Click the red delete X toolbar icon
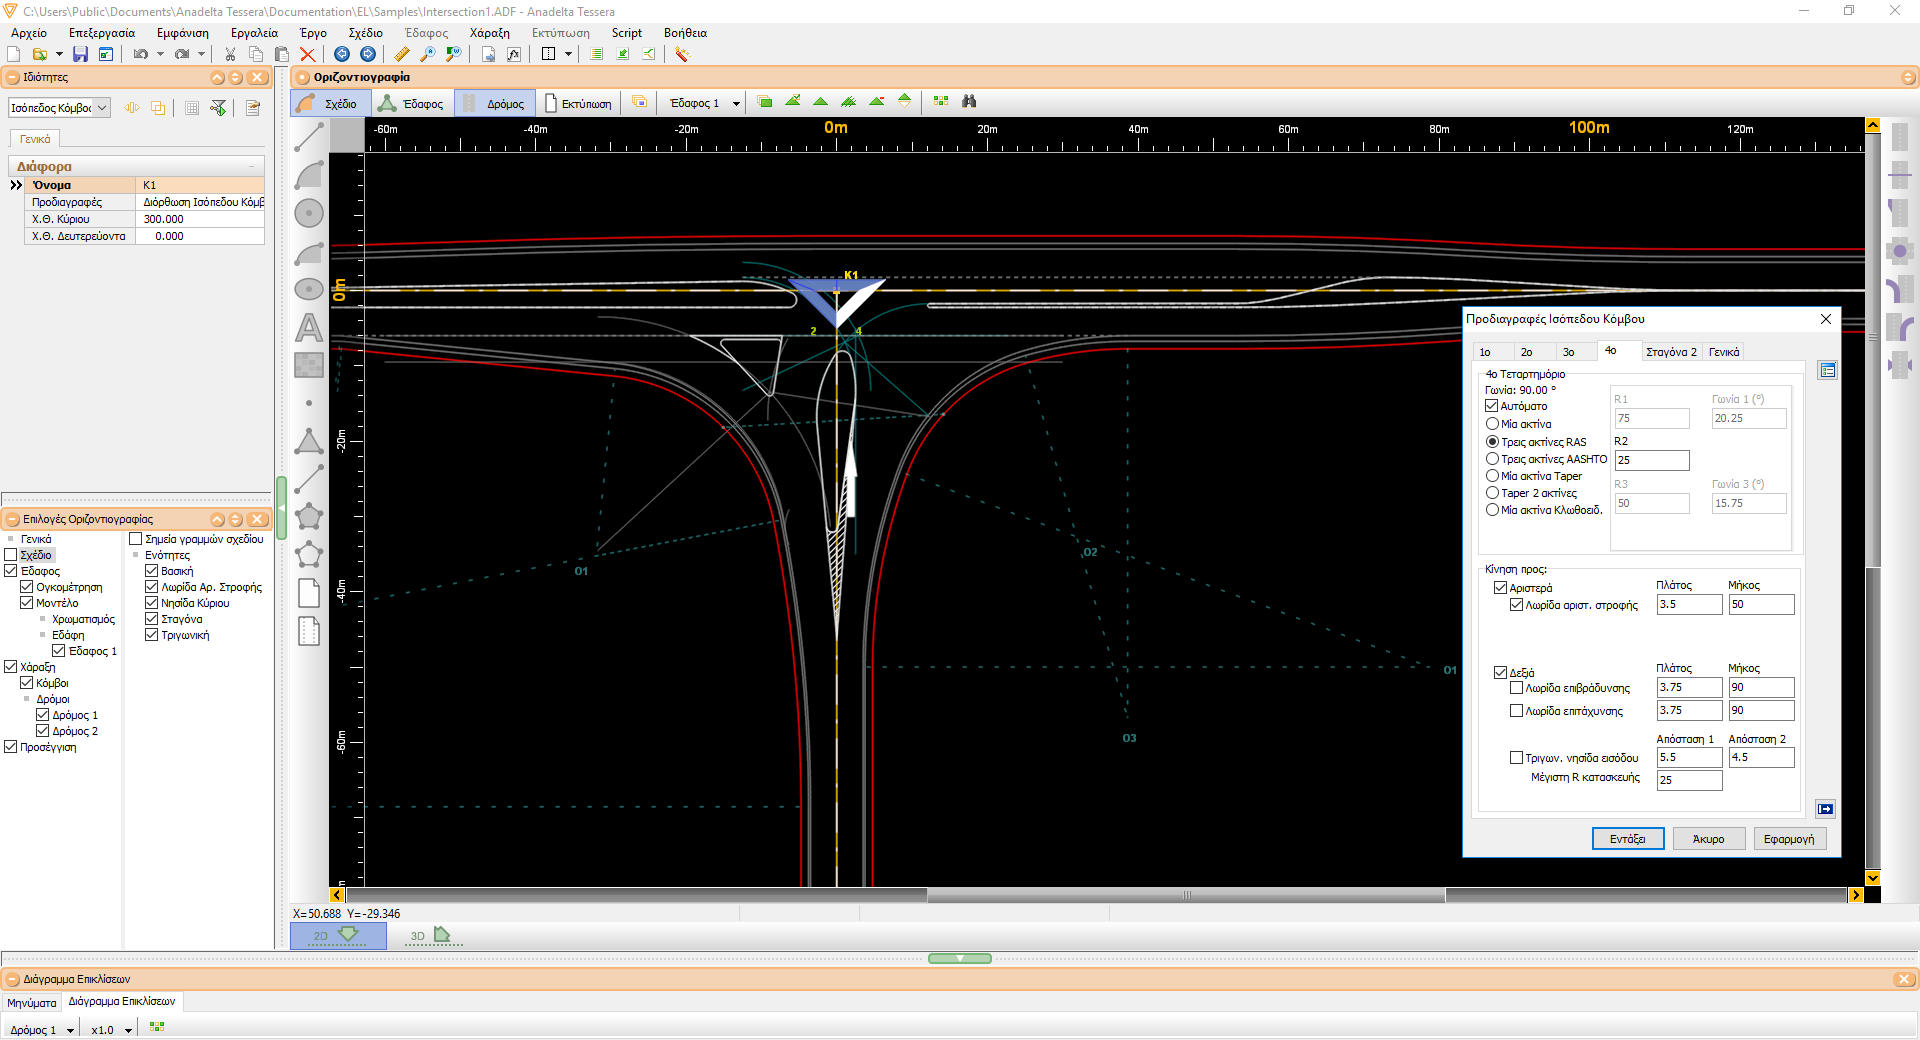This screenshot has height=1040, width=1920. pos(308,54)
